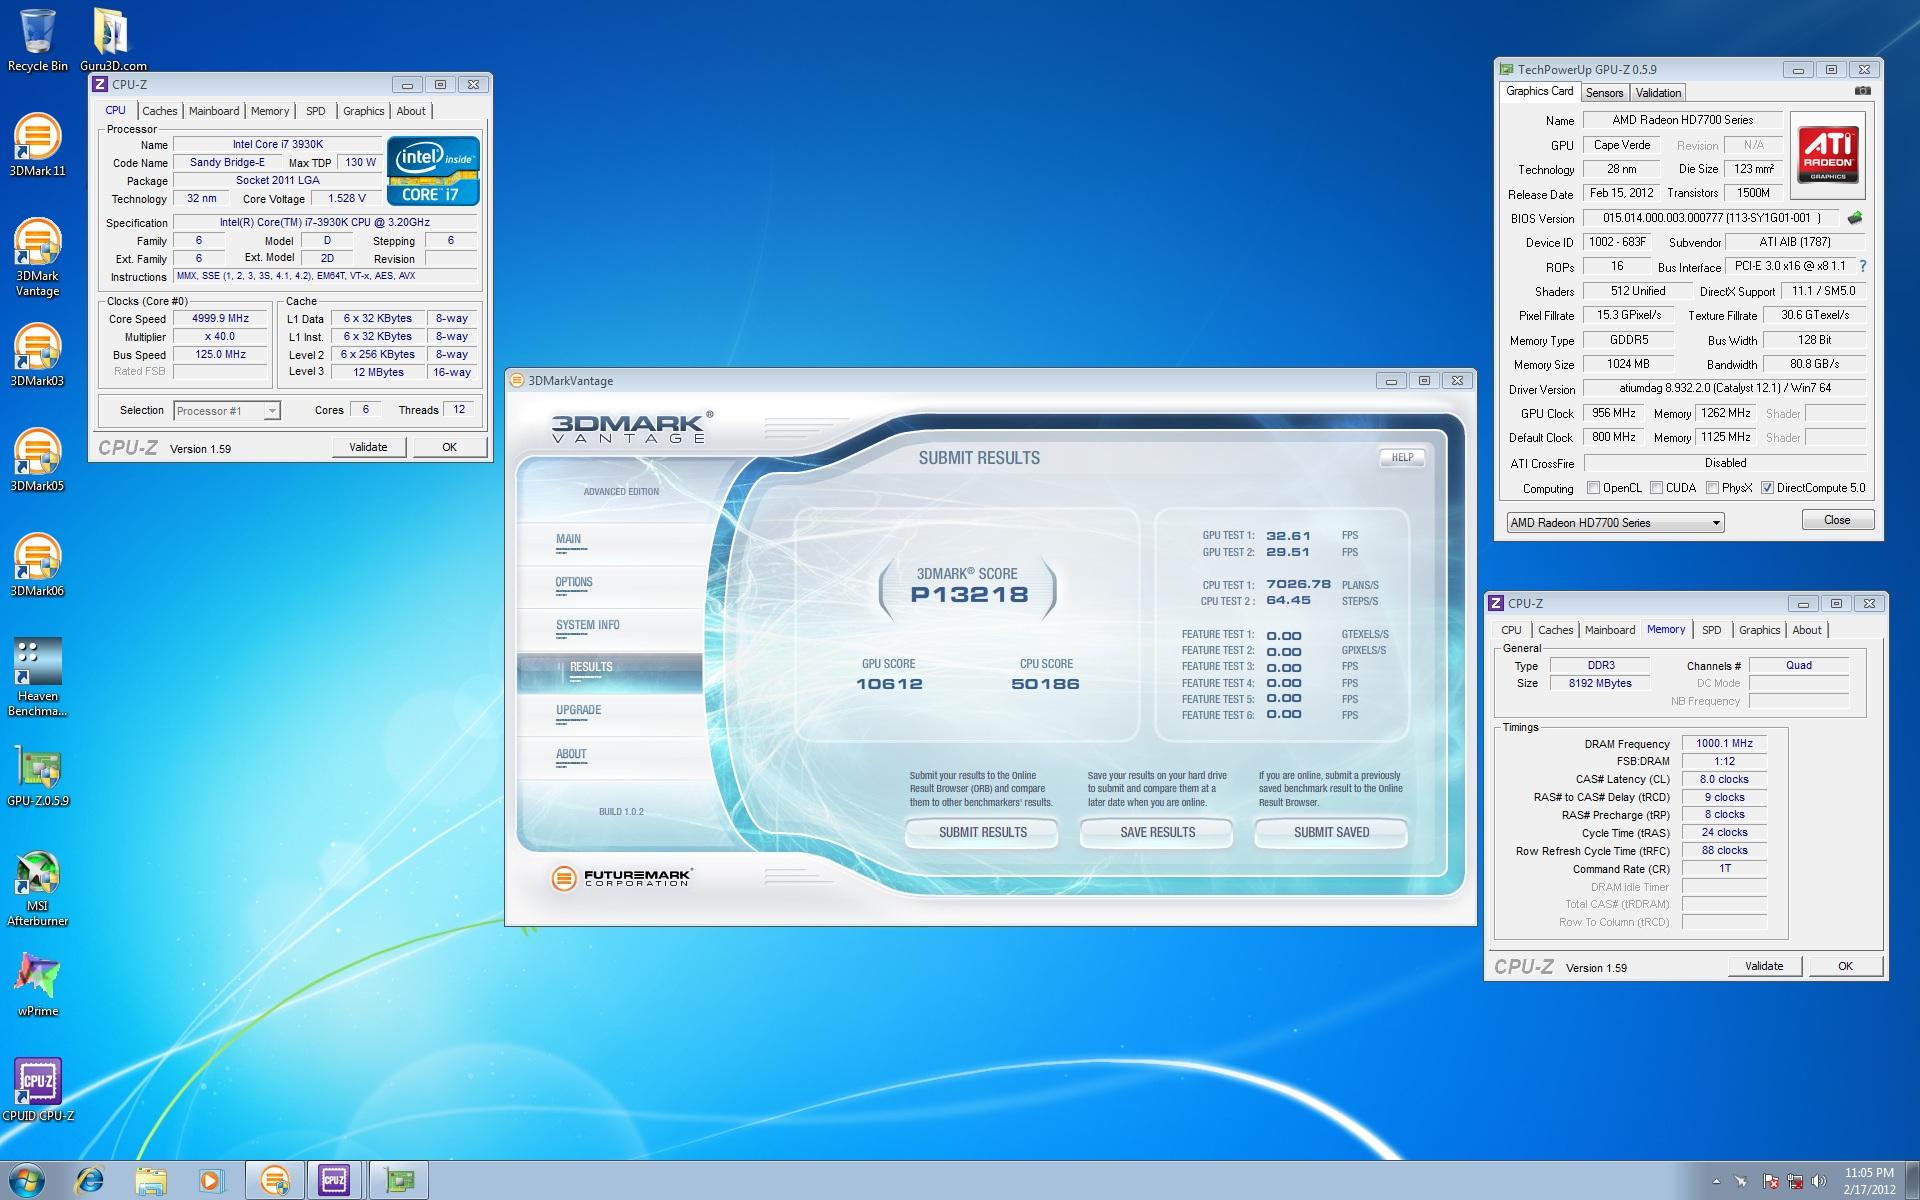Launch 3DMark06 desktop shortcut
The image size is (1920, 1200).
pos(38,565)
